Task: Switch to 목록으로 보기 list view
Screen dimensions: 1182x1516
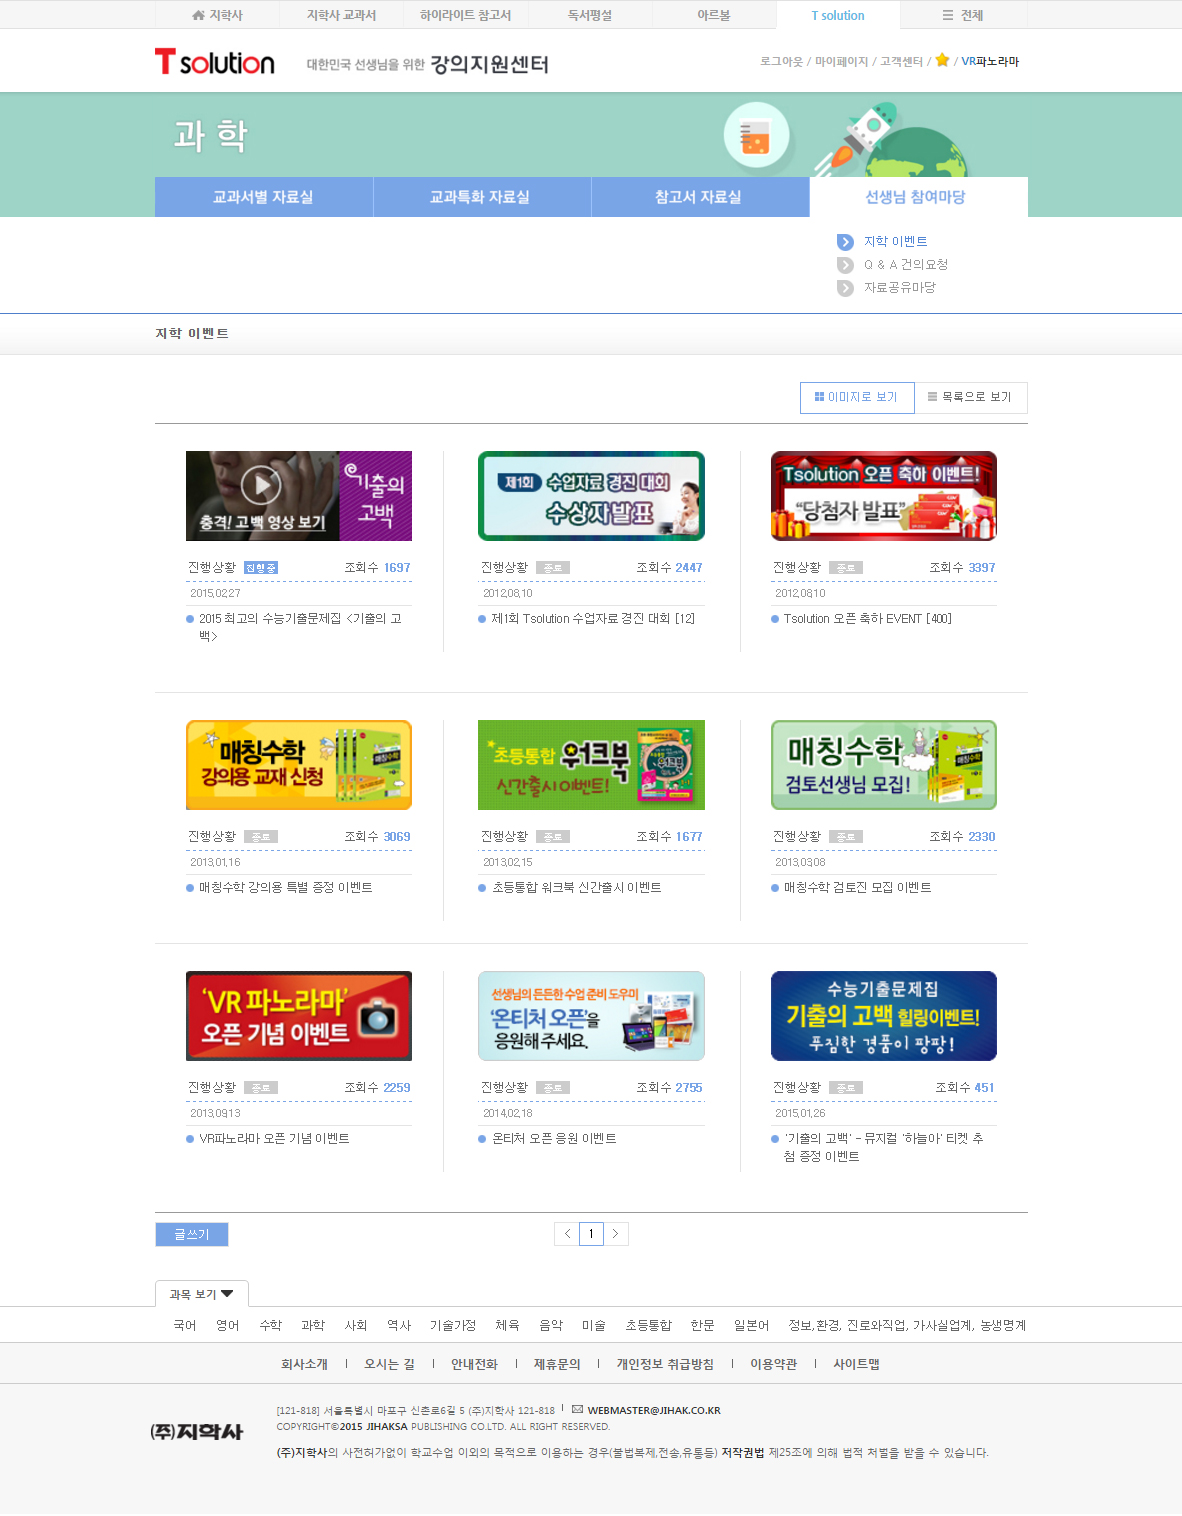Action: click(970, 397)
